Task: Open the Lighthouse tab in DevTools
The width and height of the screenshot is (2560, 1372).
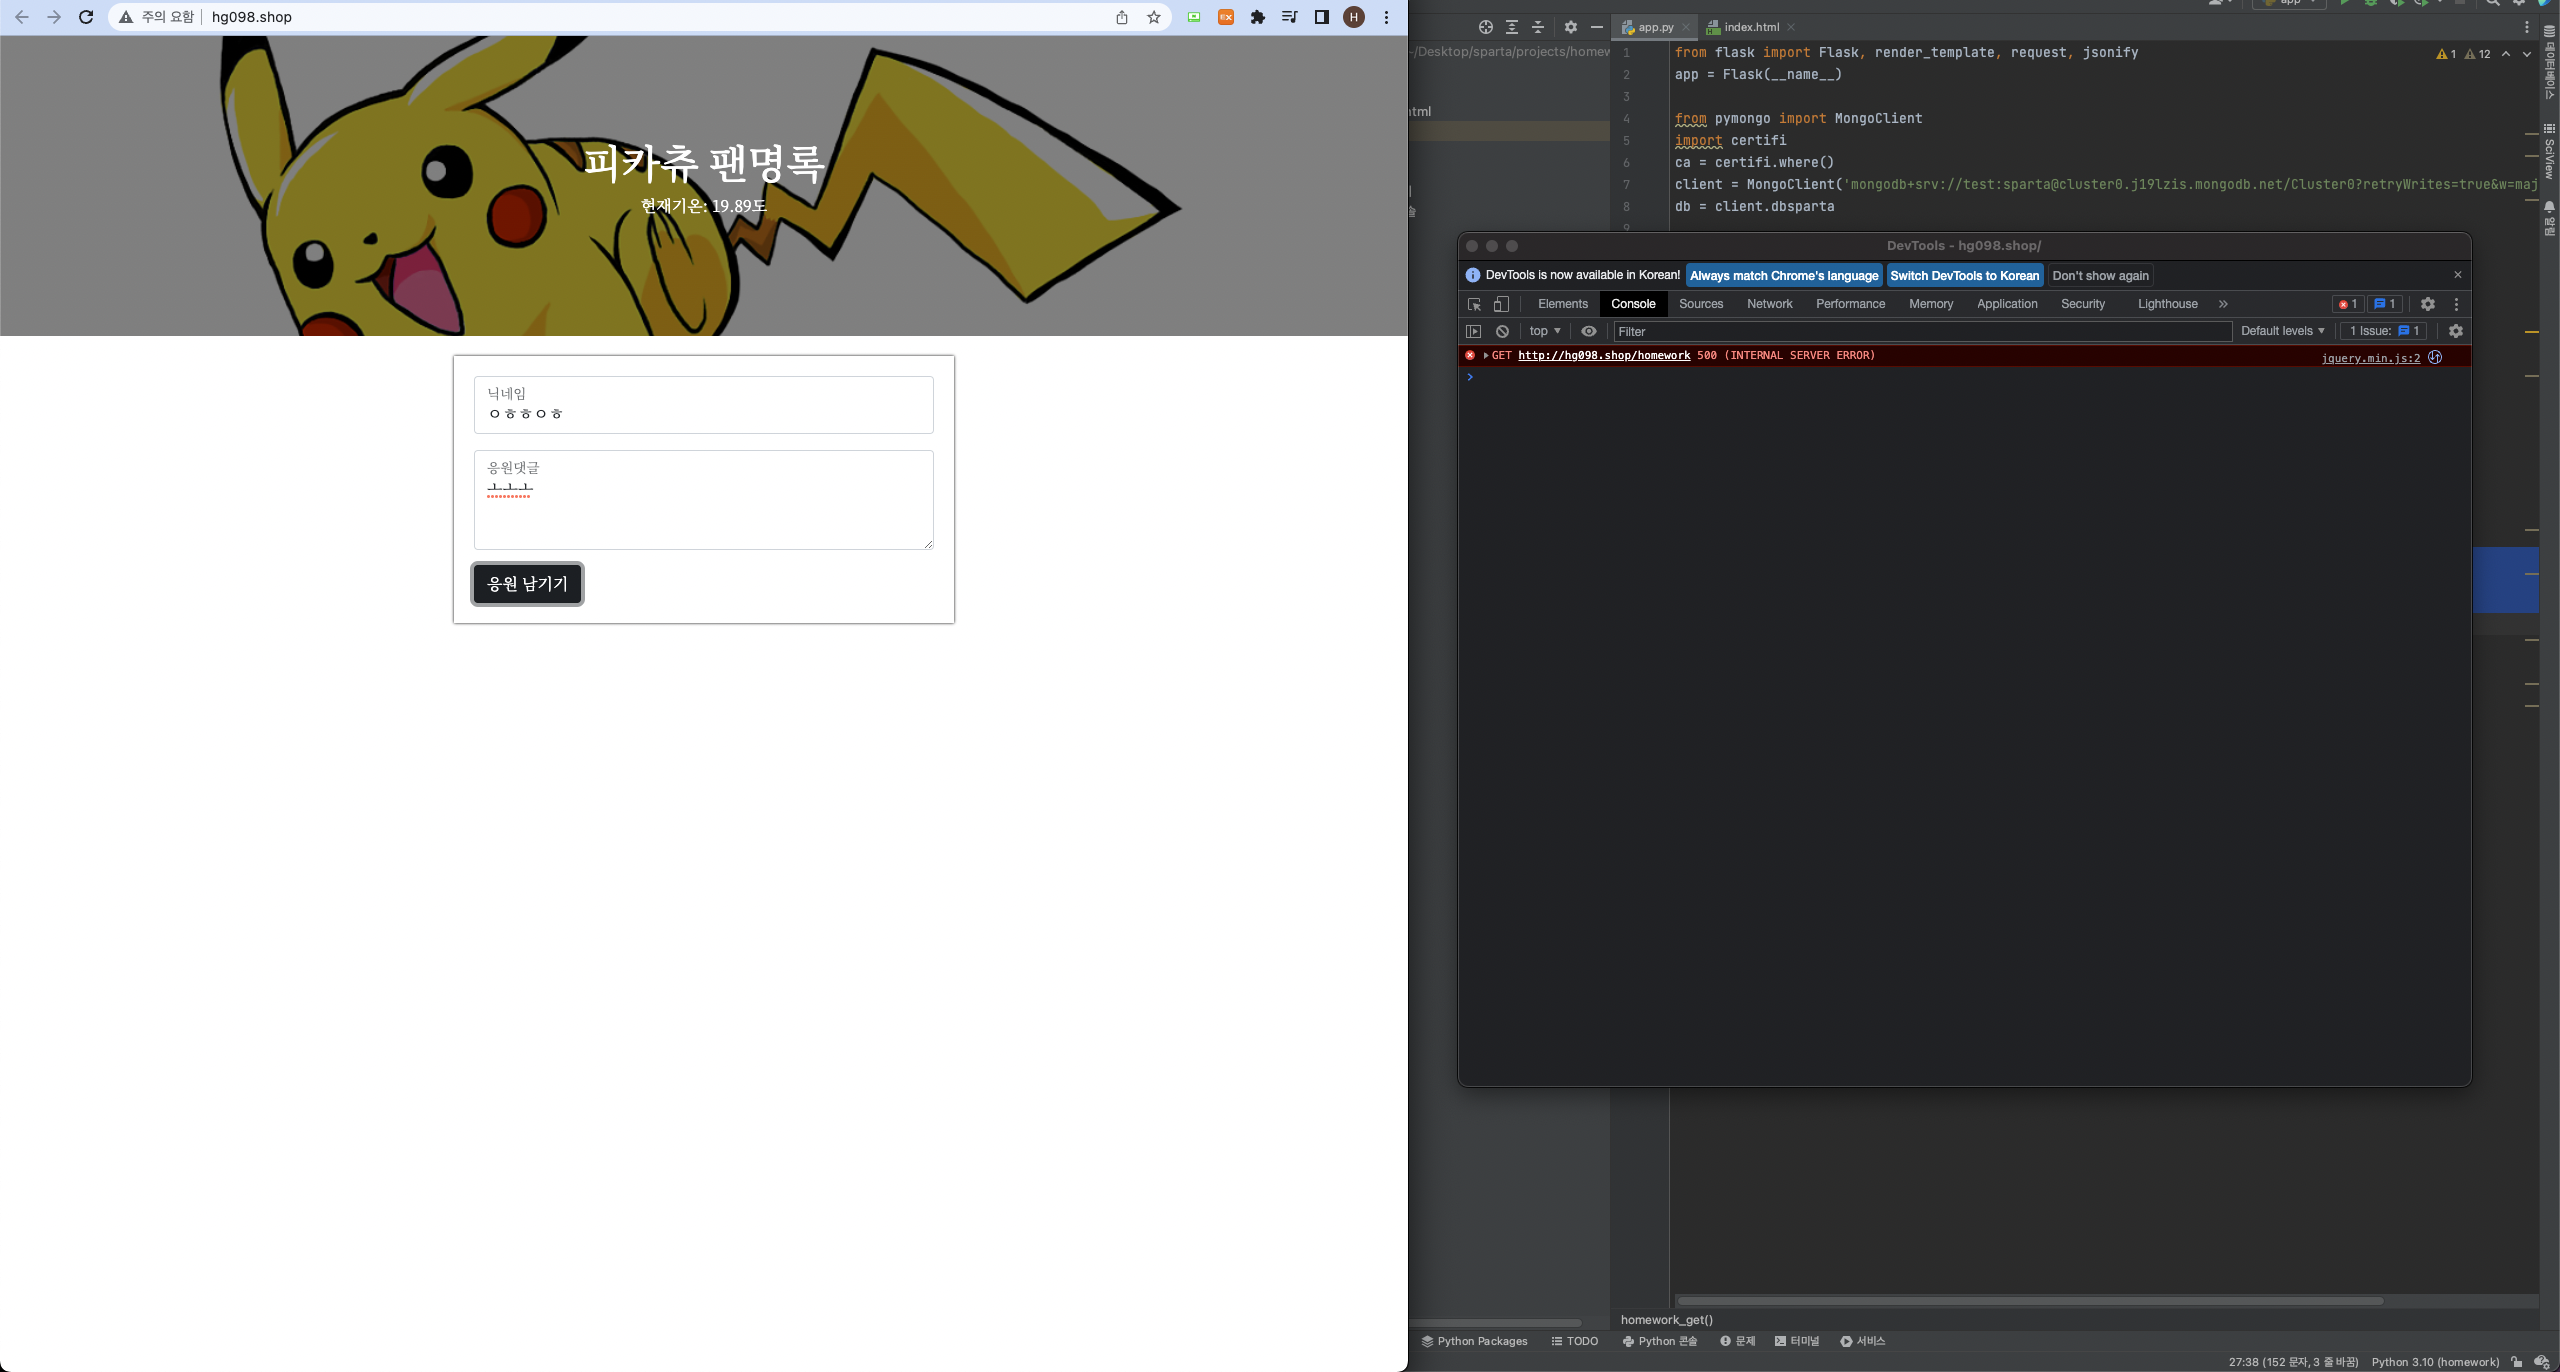Action: pyautogui.click(x=2168, y=304)
